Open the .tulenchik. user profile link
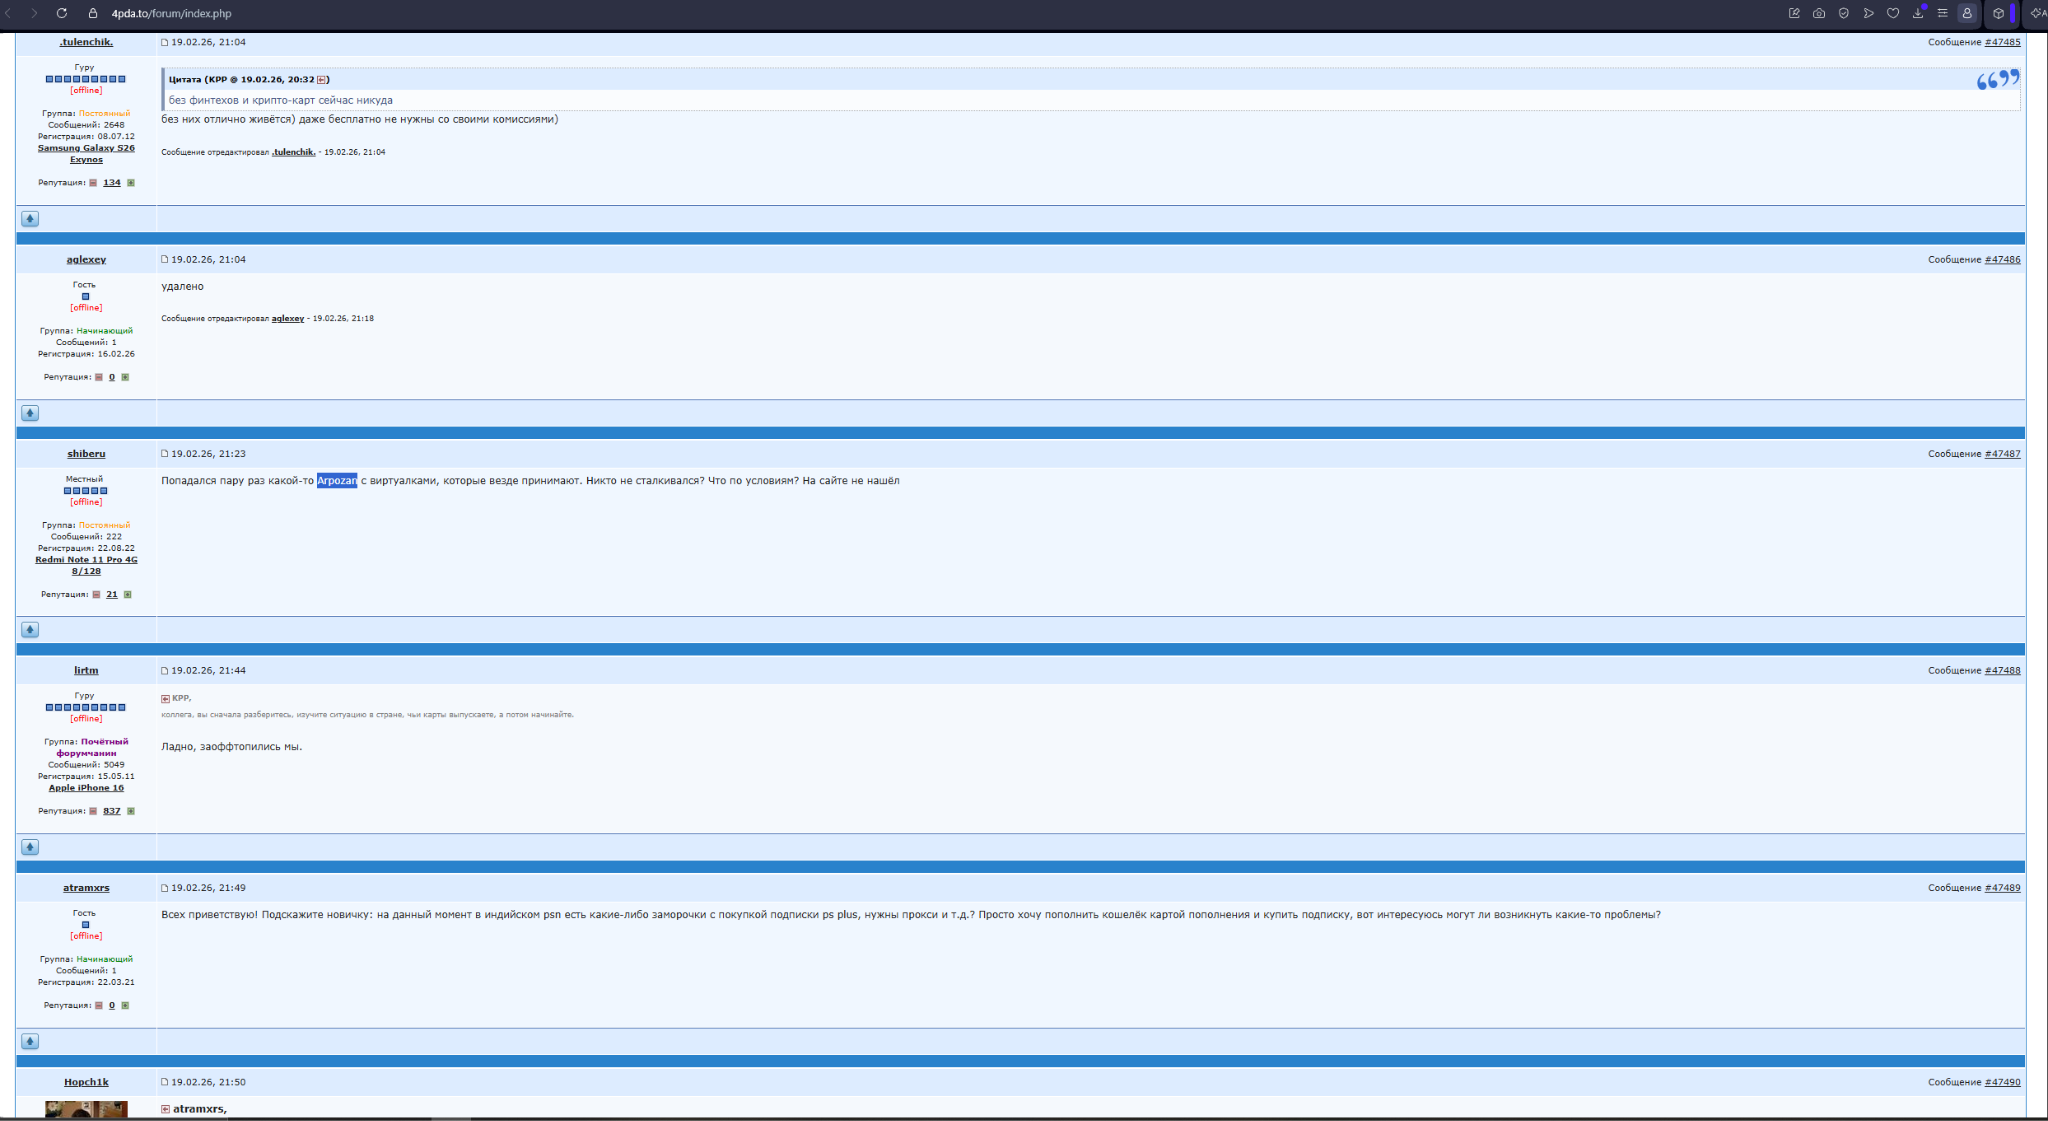 [x=86, y=42]
